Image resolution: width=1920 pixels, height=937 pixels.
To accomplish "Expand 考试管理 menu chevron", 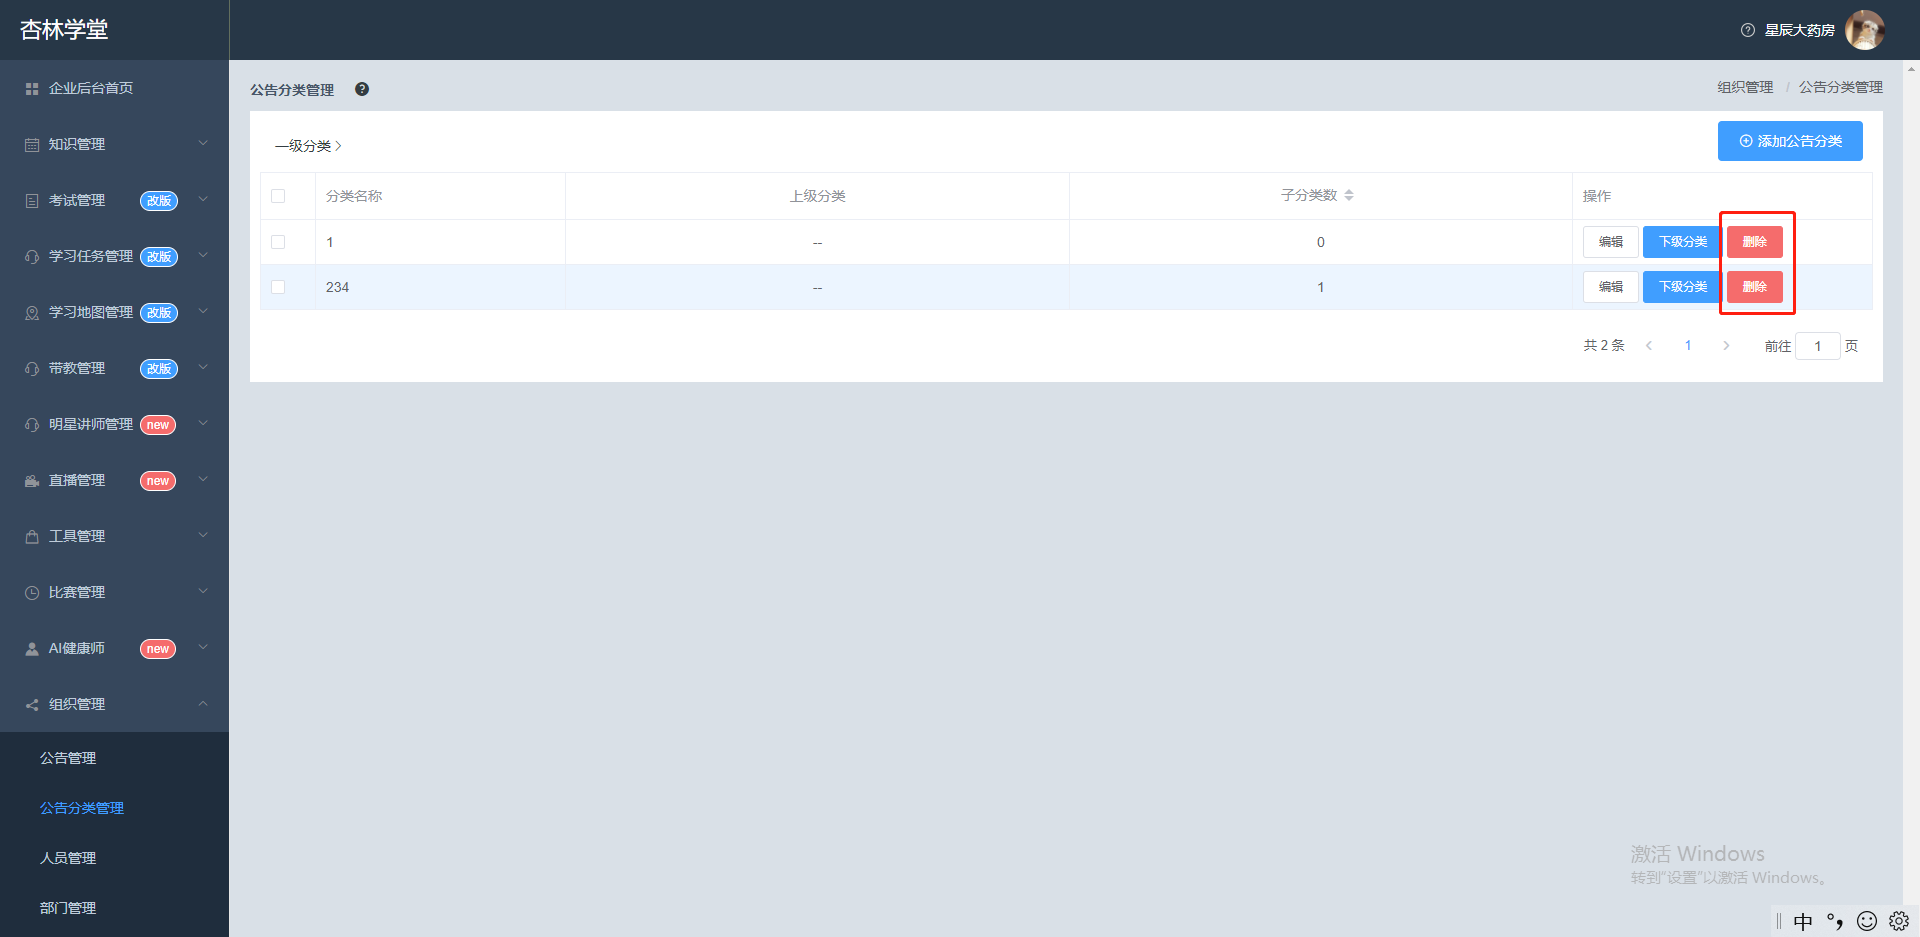I will click(x=203, y=199).
